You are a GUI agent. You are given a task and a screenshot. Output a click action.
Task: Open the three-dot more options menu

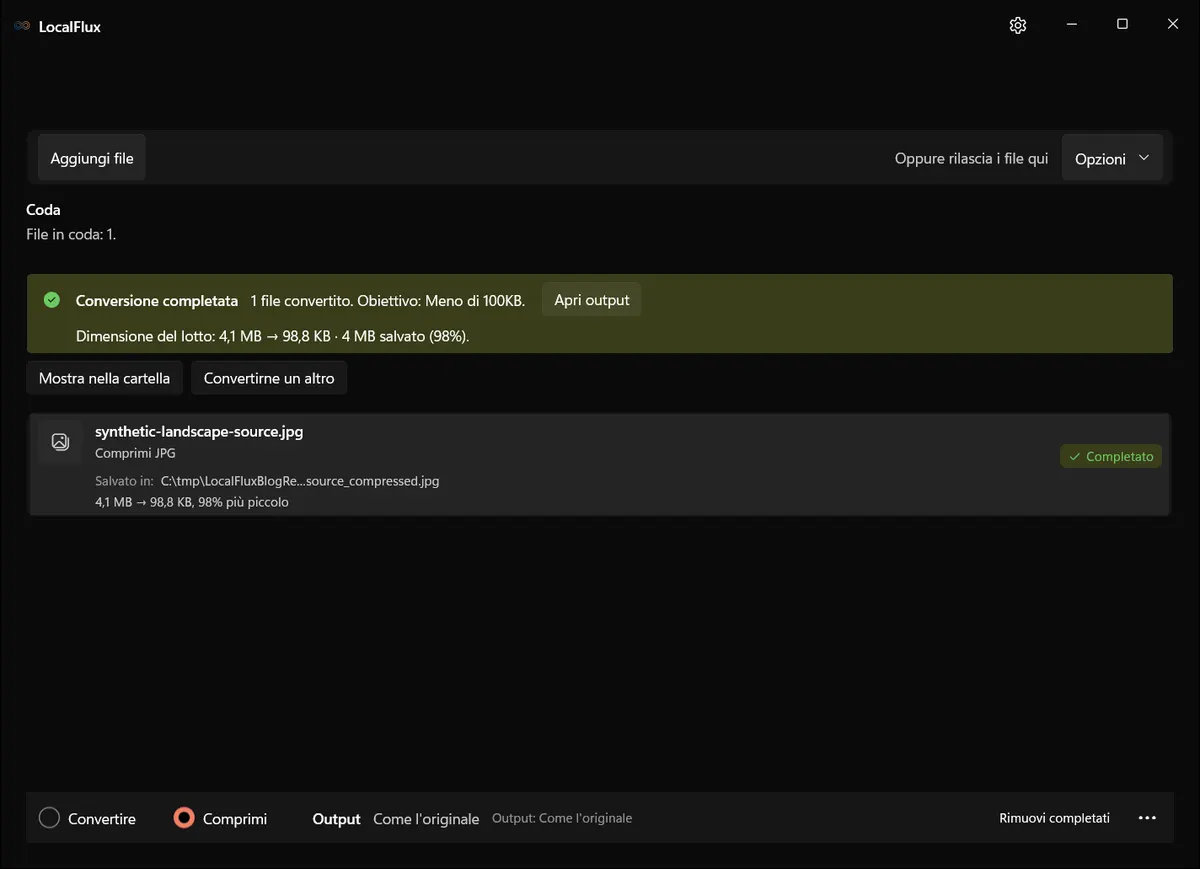1147,818
